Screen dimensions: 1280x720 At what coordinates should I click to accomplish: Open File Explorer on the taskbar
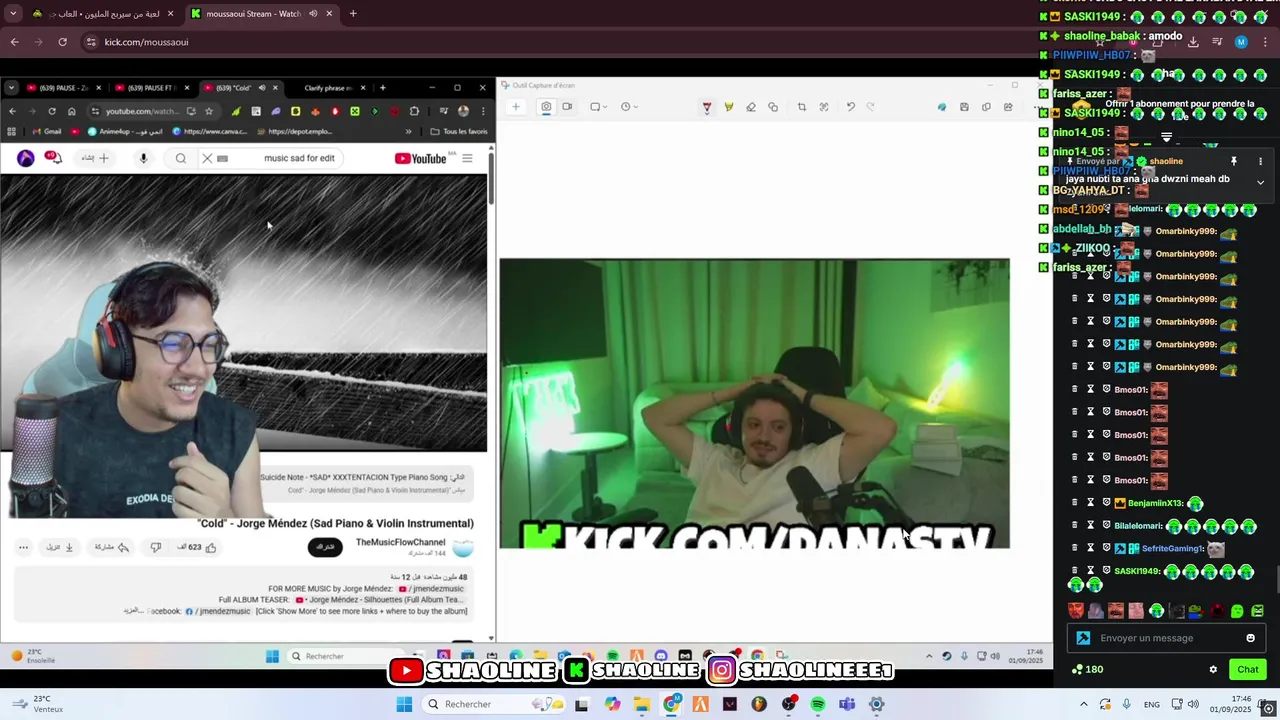(641, 704)
